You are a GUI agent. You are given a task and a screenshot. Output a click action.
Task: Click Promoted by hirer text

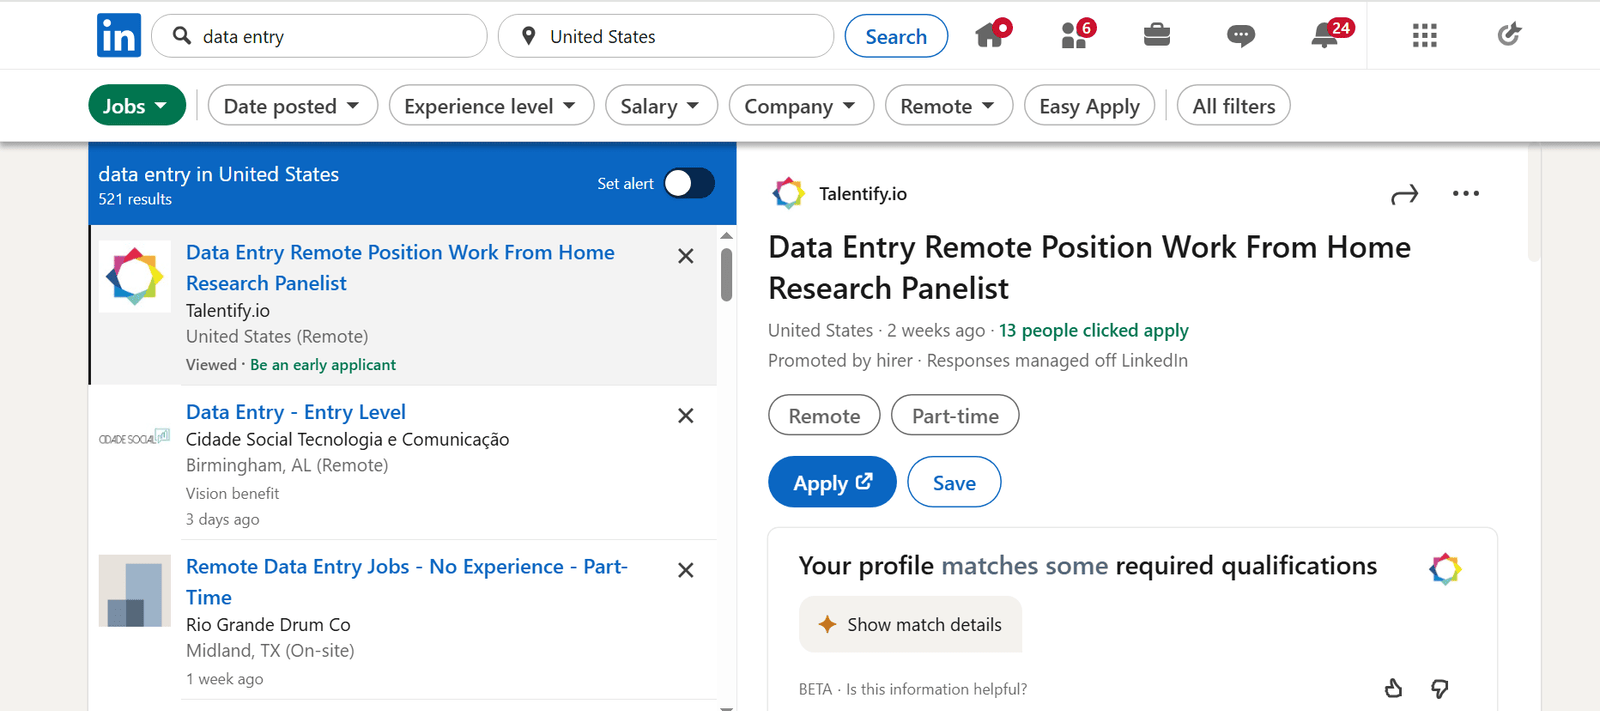[x=840, y=360]
